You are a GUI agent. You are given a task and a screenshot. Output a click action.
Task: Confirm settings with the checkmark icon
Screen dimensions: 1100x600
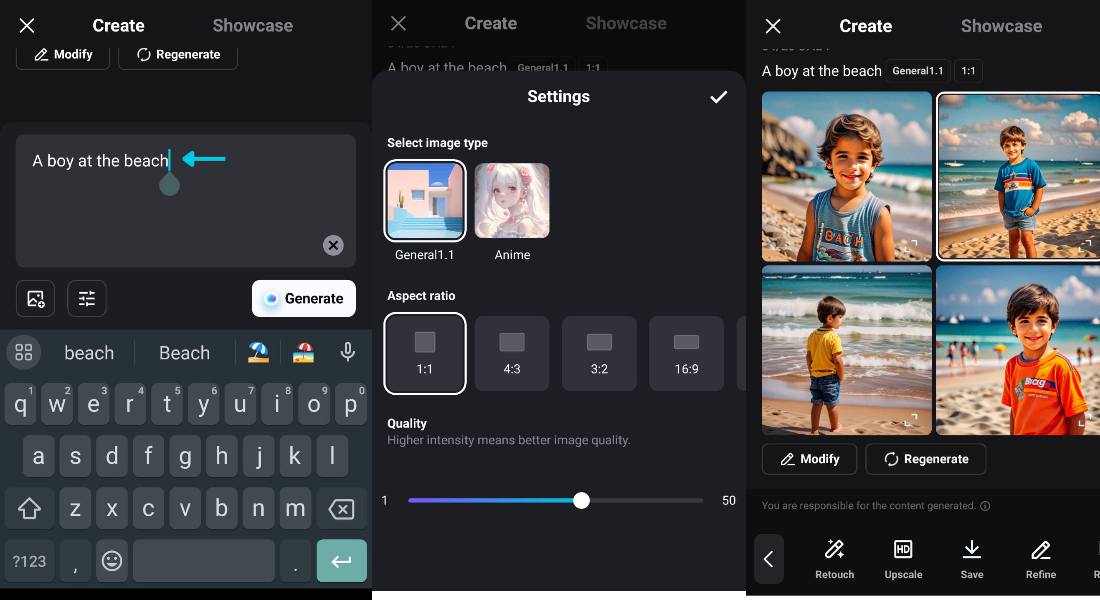click(x=718, y=97)
